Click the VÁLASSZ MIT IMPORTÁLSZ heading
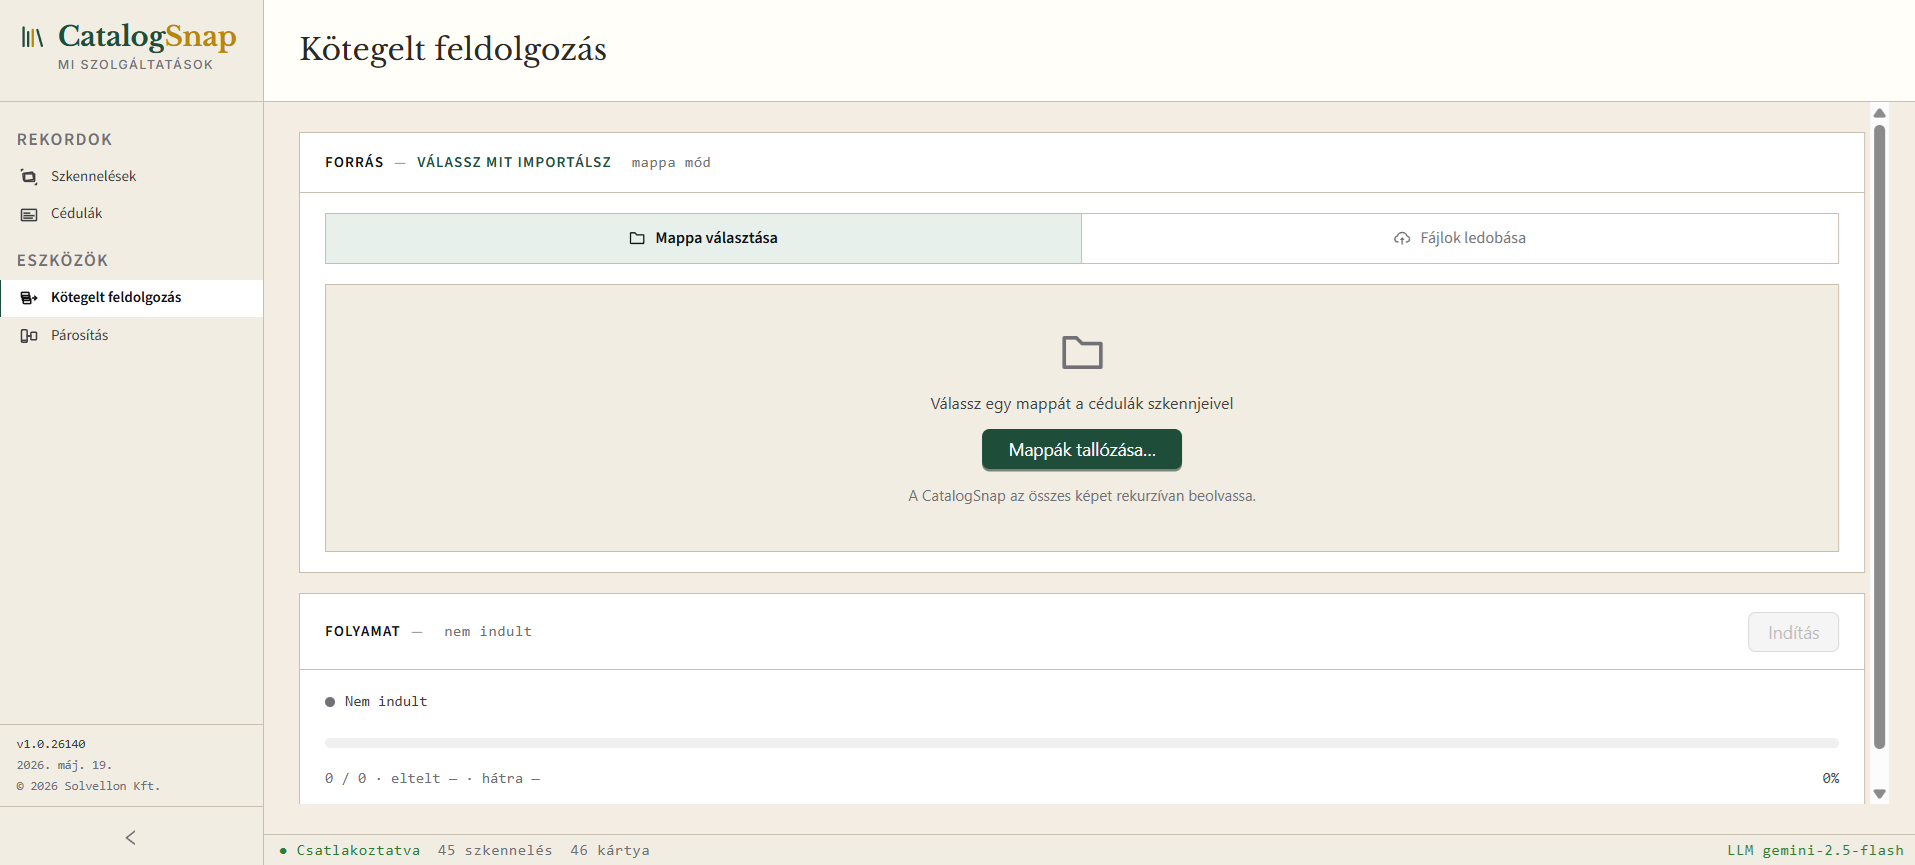Image resolution: width=1915 pixels, height=865 pixels. pos(514,162)
